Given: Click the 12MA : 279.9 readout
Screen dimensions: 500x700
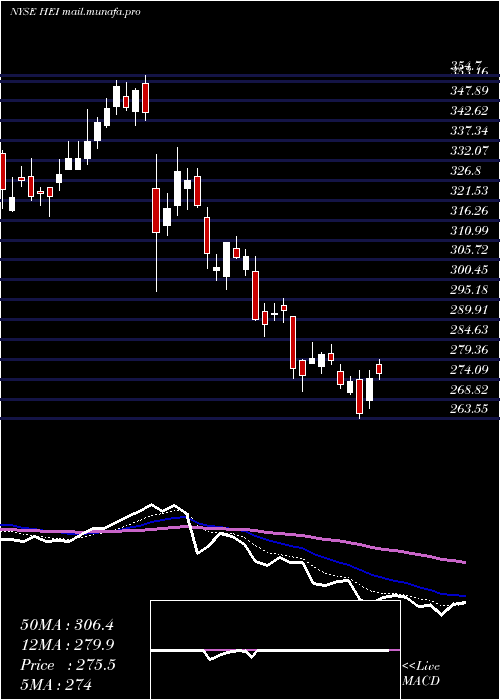Looking at the screenshot, I should [67, 645].
